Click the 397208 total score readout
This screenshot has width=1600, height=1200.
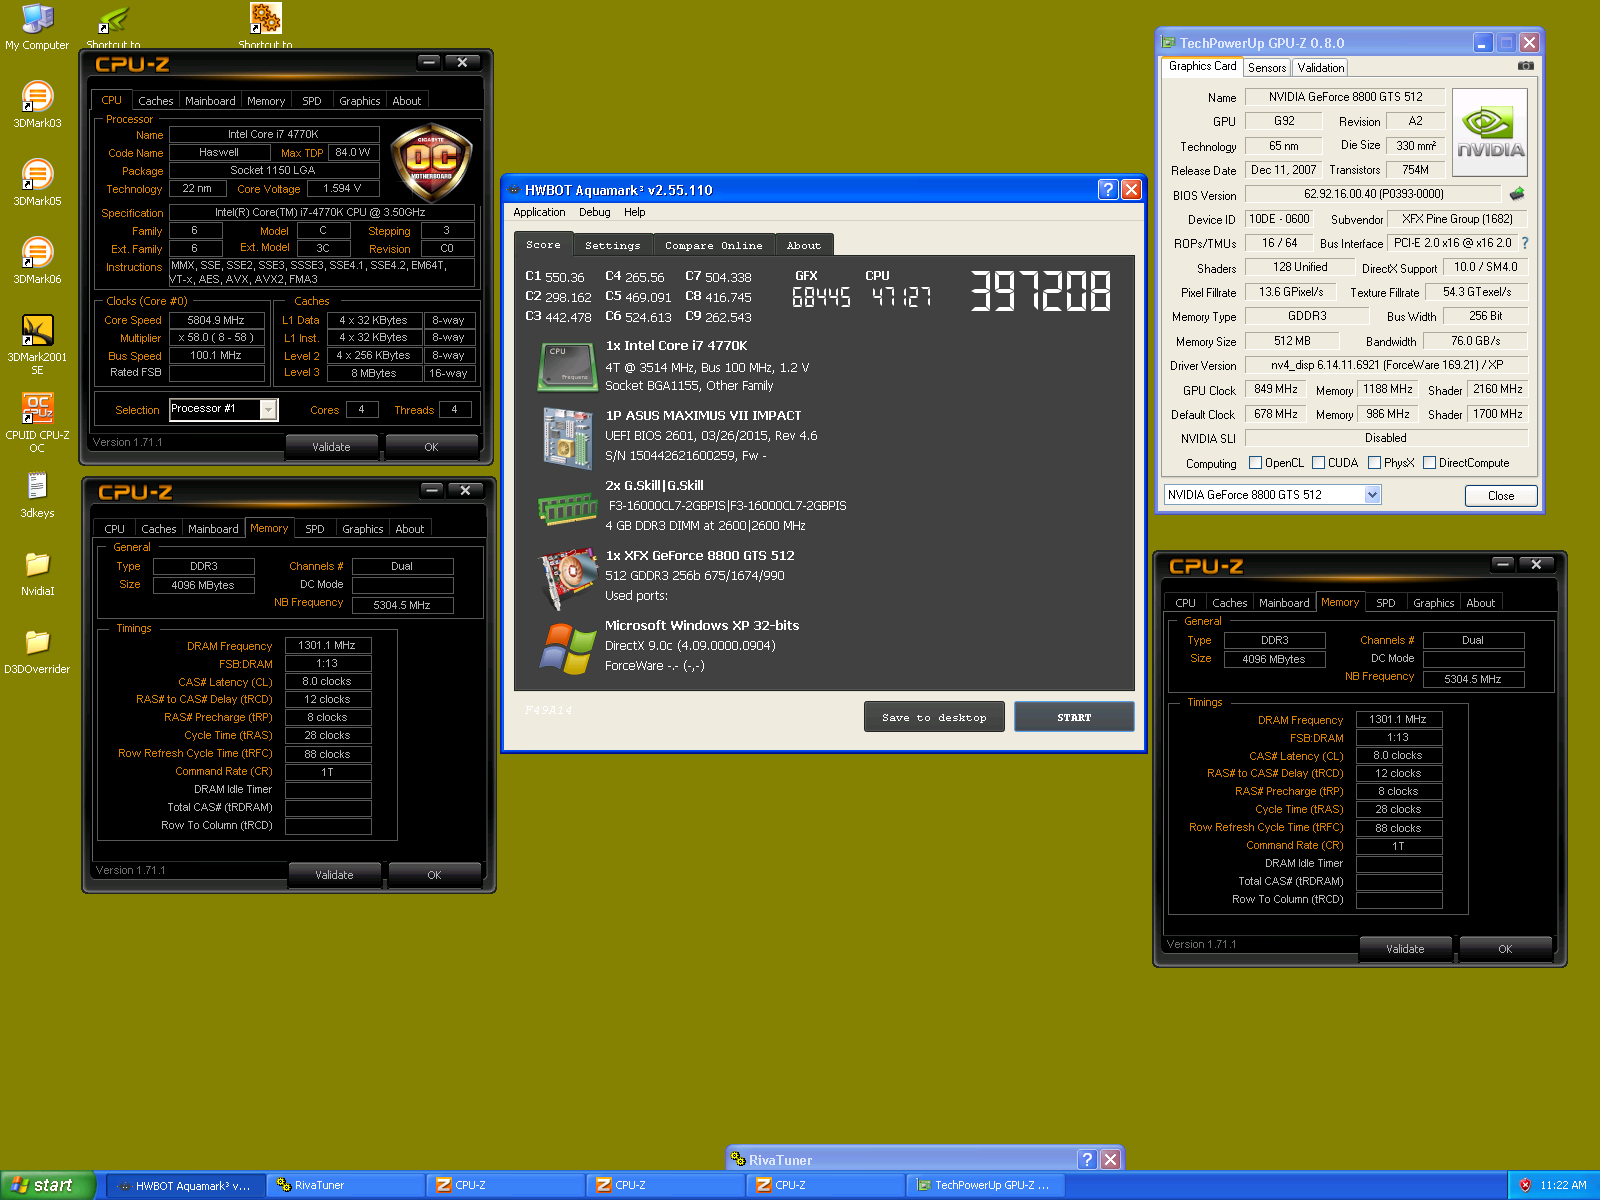1040,291
